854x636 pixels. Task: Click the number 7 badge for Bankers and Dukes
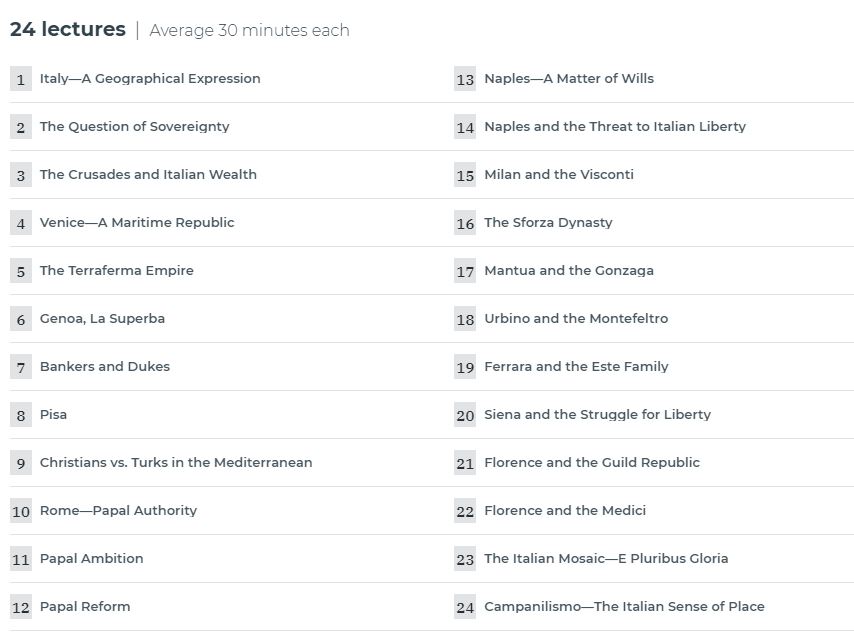[21, 367]
